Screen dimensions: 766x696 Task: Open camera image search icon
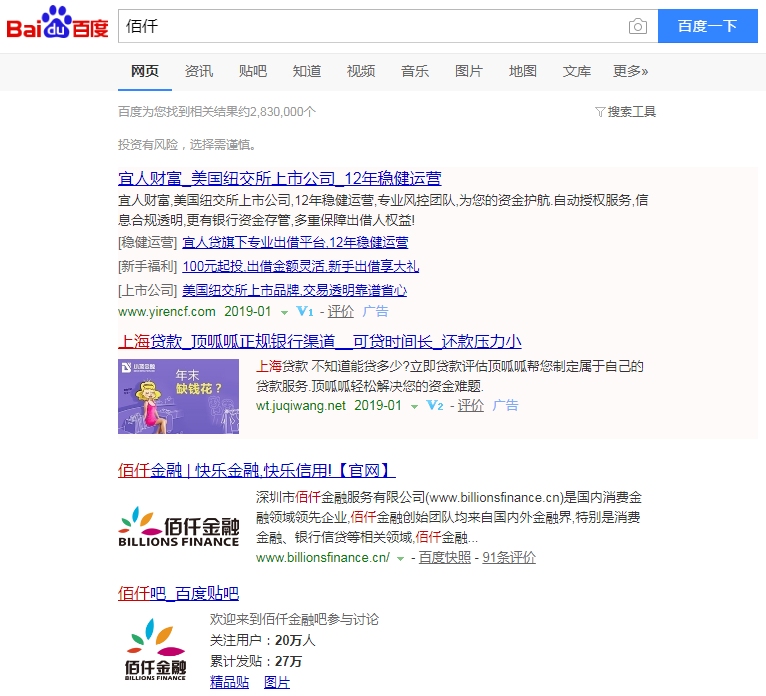click(x=638, y=26)
